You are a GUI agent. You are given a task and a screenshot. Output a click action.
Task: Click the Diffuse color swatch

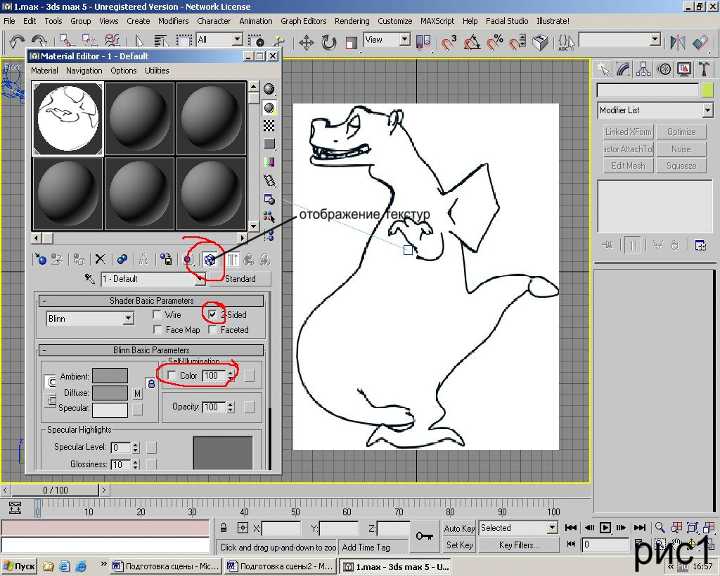click(109, 393)
